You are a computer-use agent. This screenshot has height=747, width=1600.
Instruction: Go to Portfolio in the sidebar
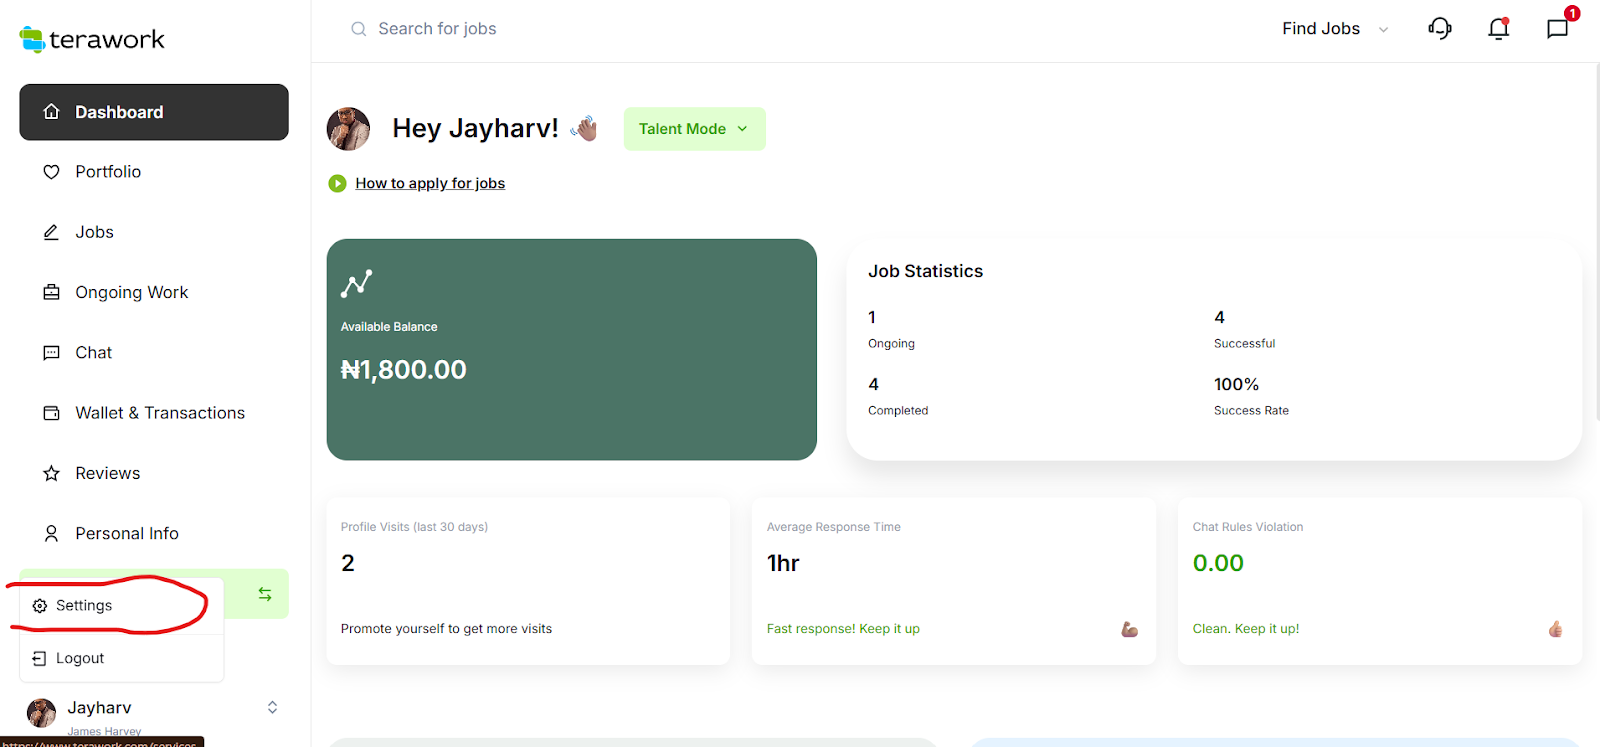click(x=108, y=172)
